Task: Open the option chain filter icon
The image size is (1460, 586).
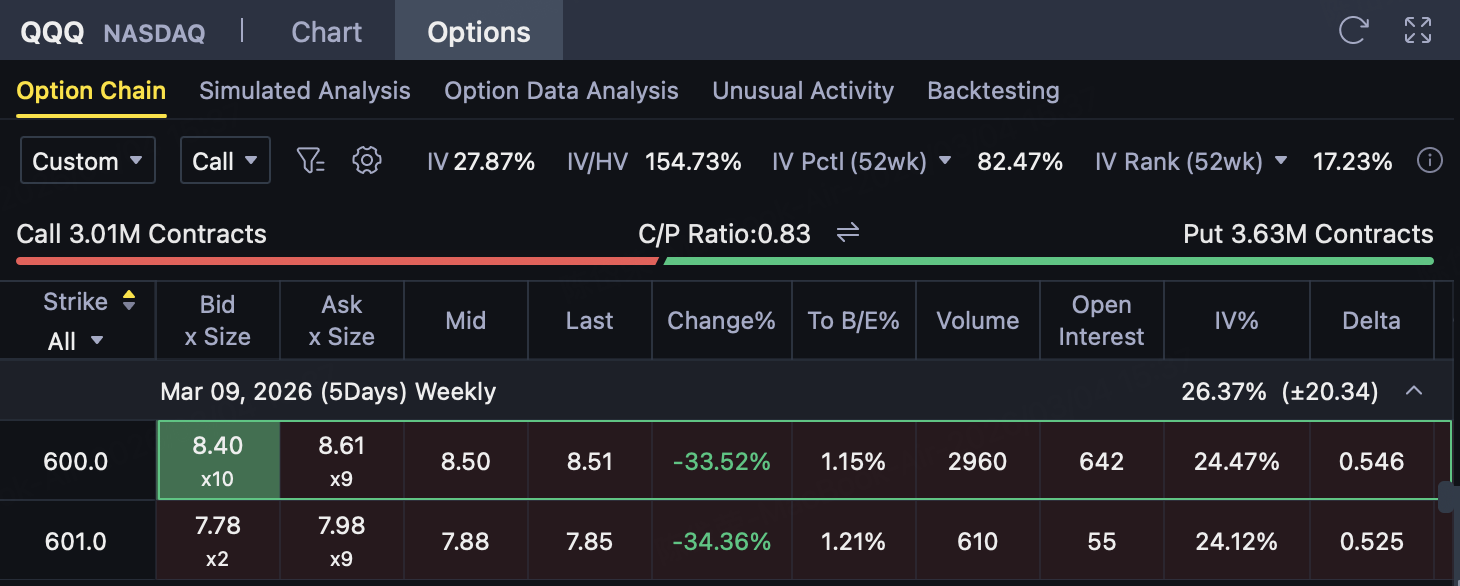Action: pos(311,160)
